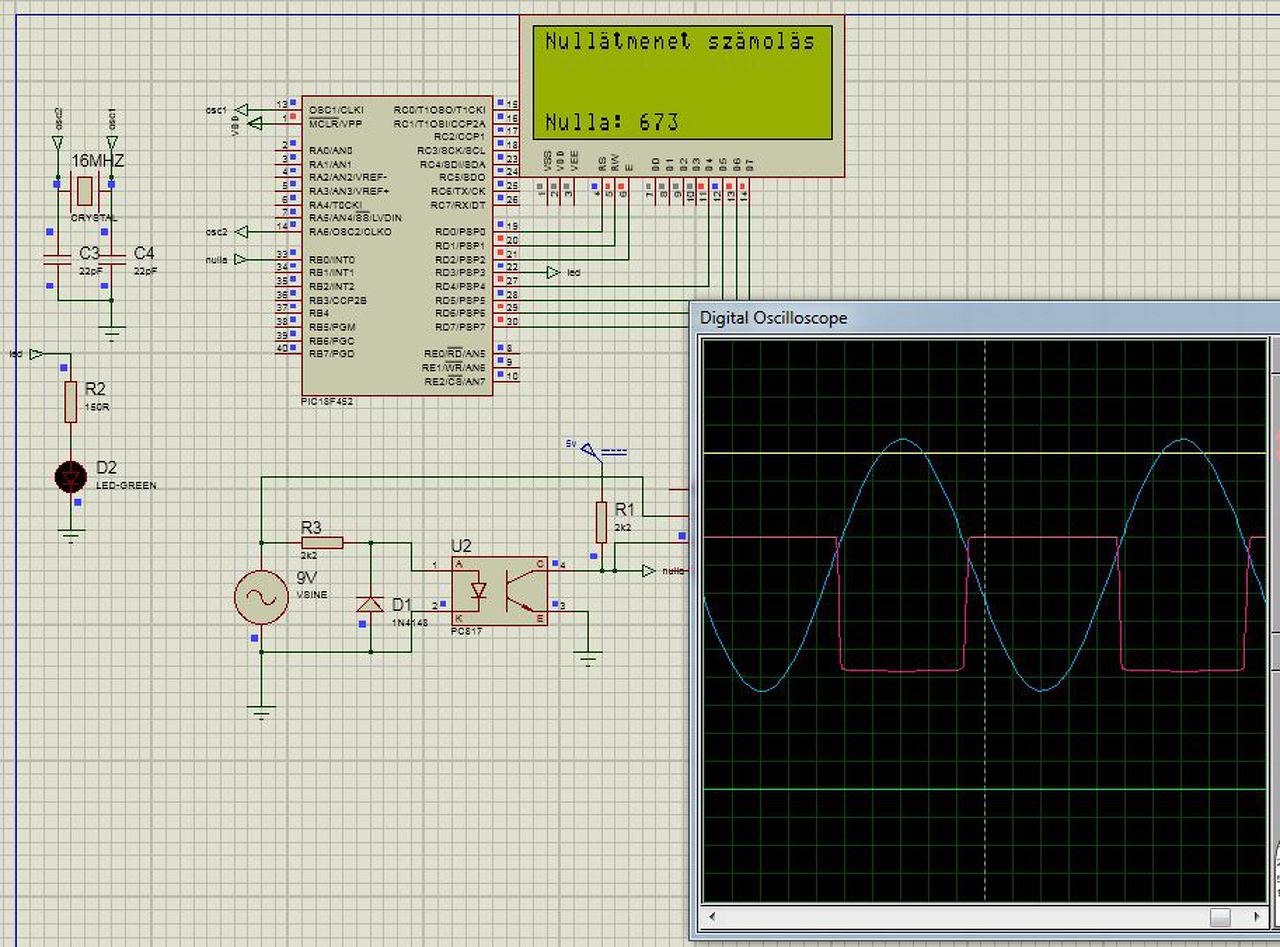Select resistor R1 2k2
Screen dimensions: 1280x947
(601, 522)
